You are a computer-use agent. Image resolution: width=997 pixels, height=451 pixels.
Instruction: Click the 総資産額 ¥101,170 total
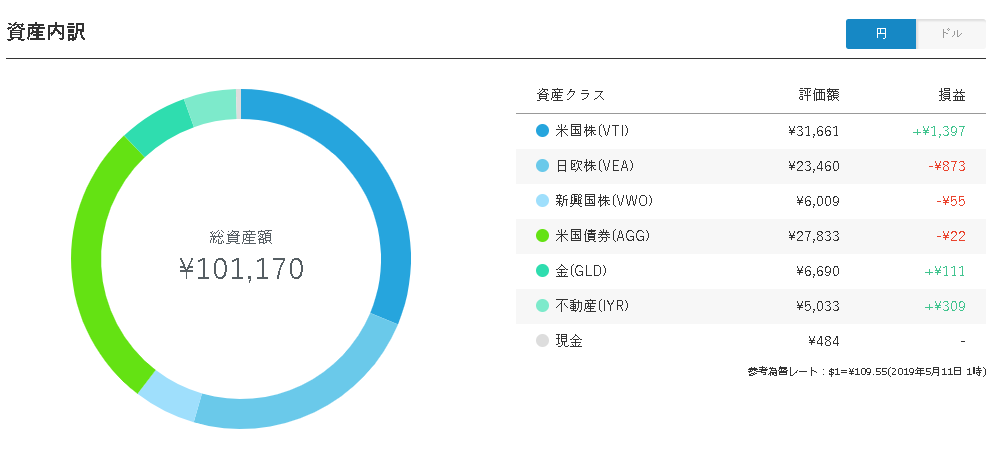[x=241, y=256]
